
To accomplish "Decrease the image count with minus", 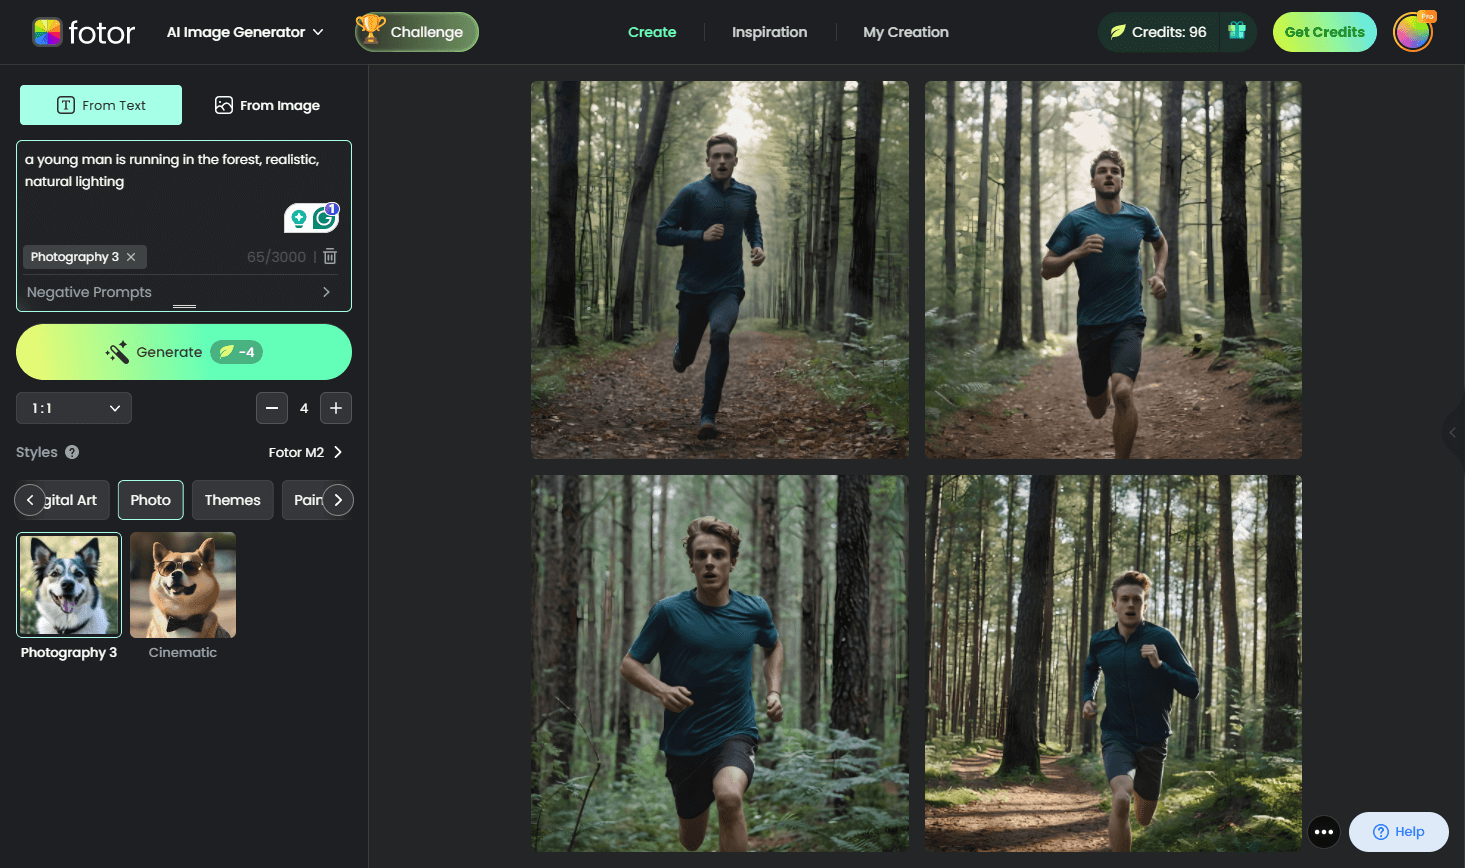I will coord(272,408).
